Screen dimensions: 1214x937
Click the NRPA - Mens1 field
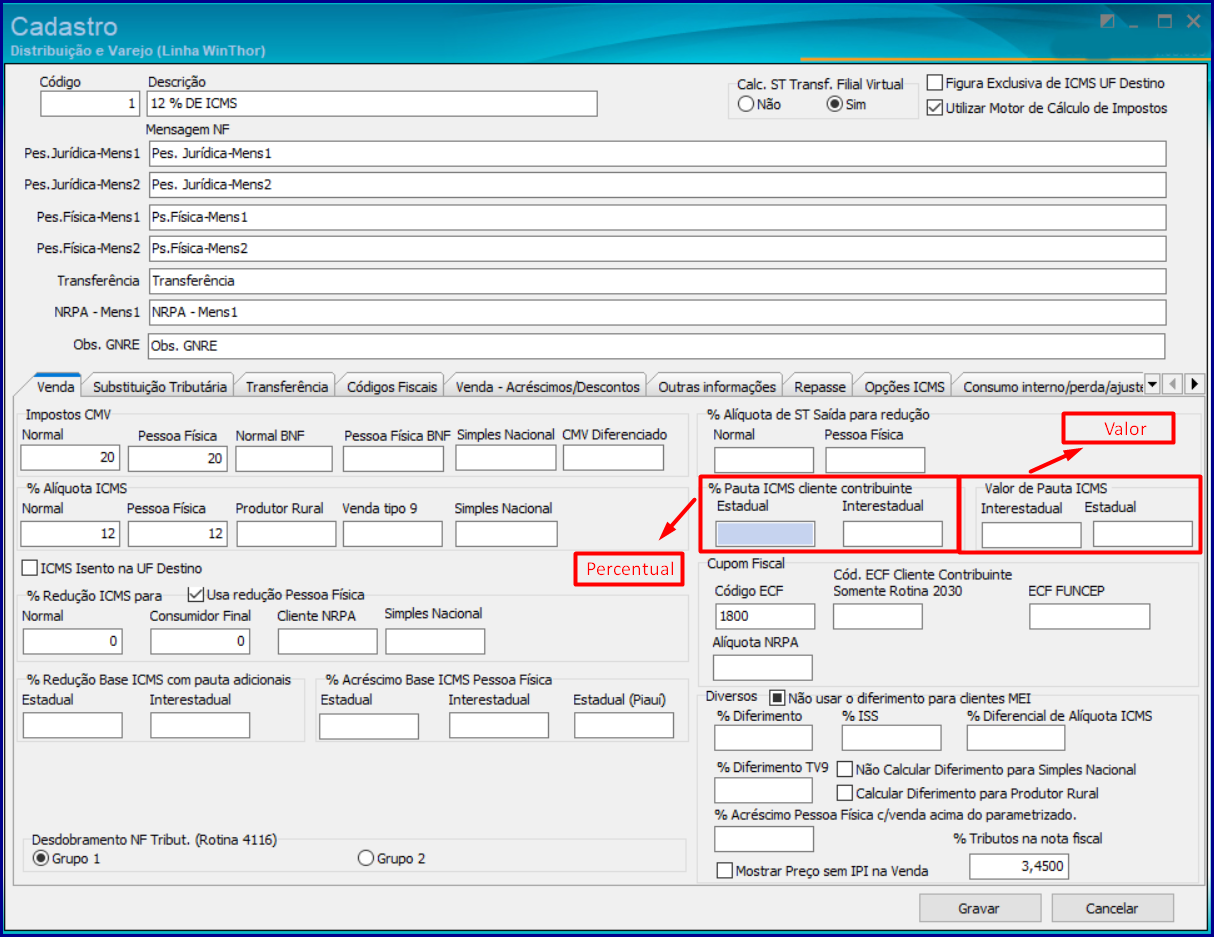pyautogui.click(x=657, y=312)
